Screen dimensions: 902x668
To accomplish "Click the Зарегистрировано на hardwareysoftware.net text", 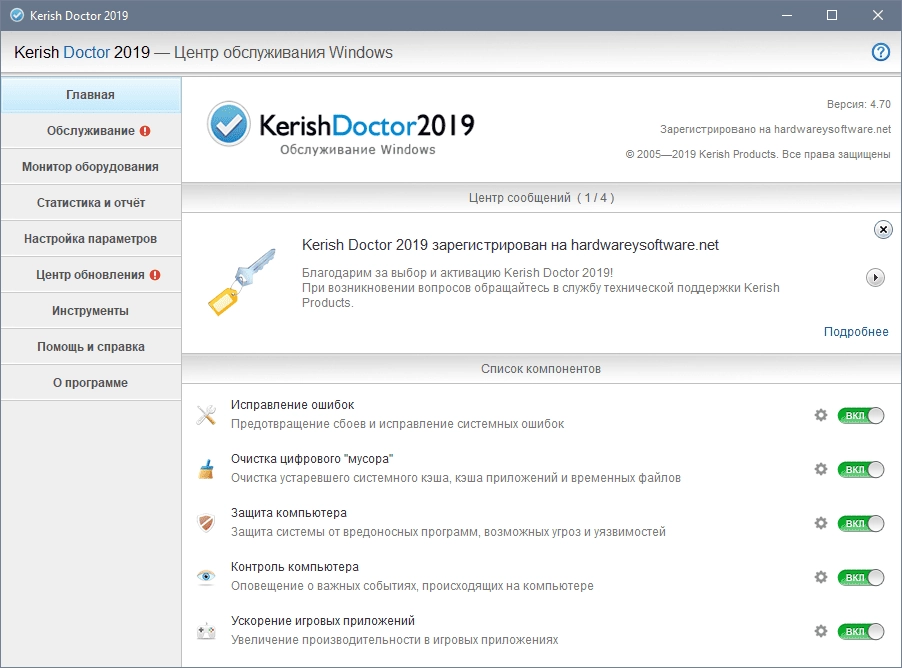I will tap(775, 129).
